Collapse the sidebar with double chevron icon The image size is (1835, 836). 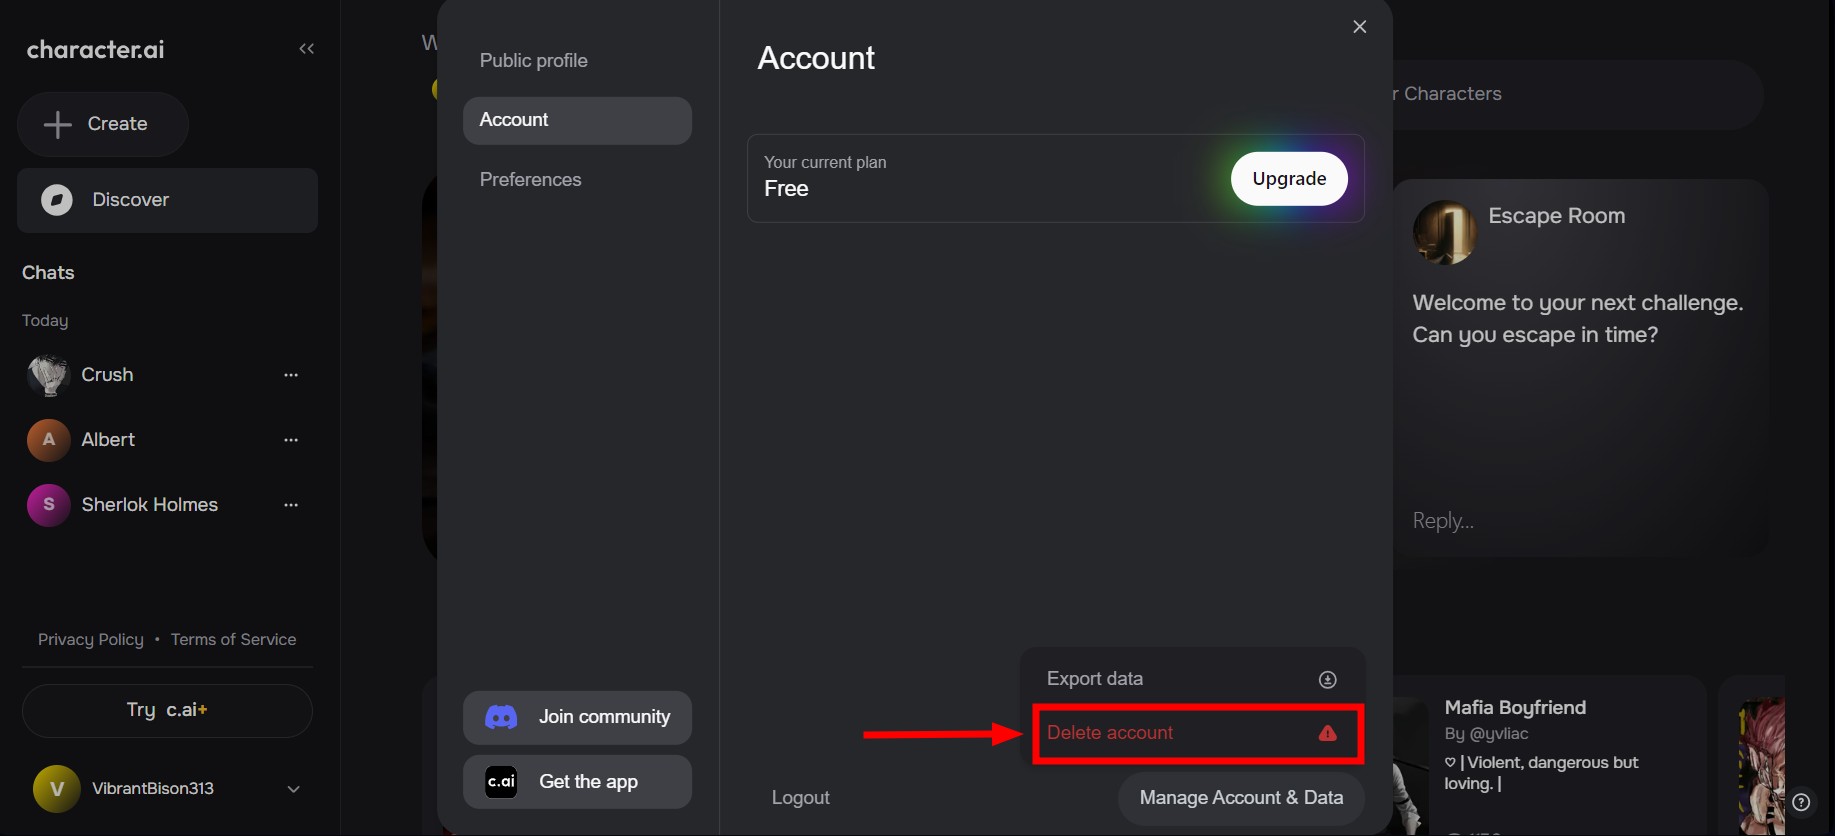click(306, 49)
